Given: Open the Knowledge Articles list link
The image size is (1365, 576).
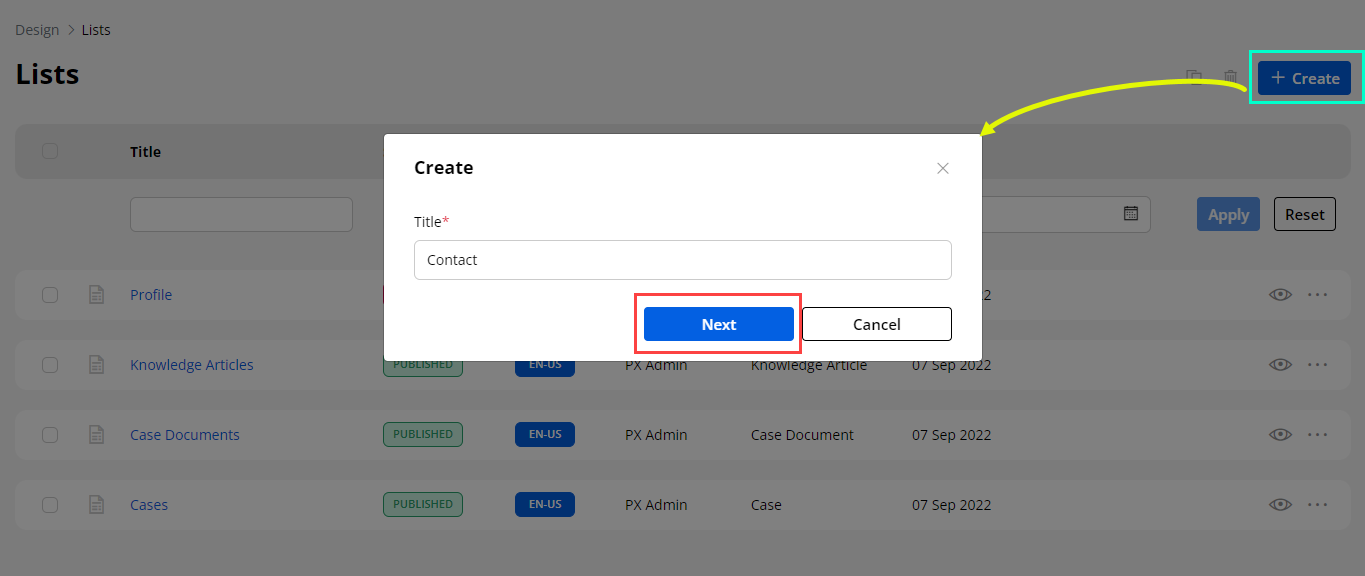Looking at the screenshot, I should tap(191, 365).
